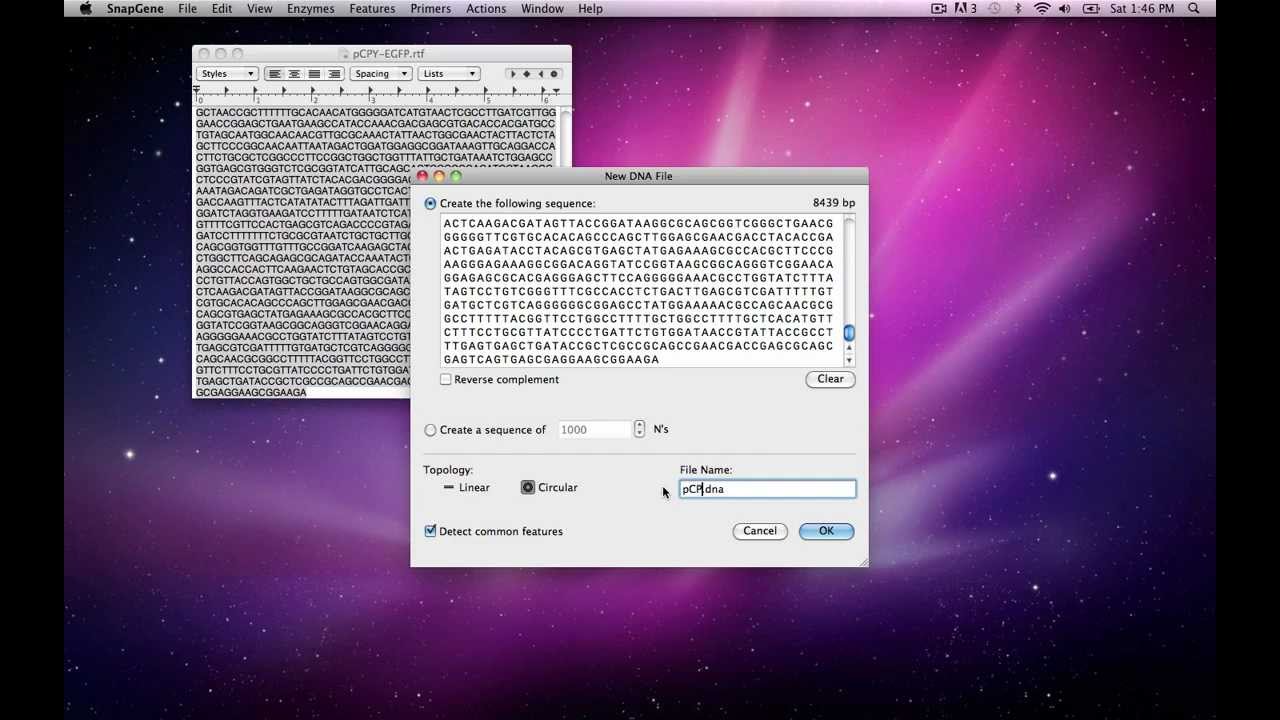This screenshot has width=1280, height=720.
Task: Pick the left tab stop marker icon
Action: click(x=513, y=74)
